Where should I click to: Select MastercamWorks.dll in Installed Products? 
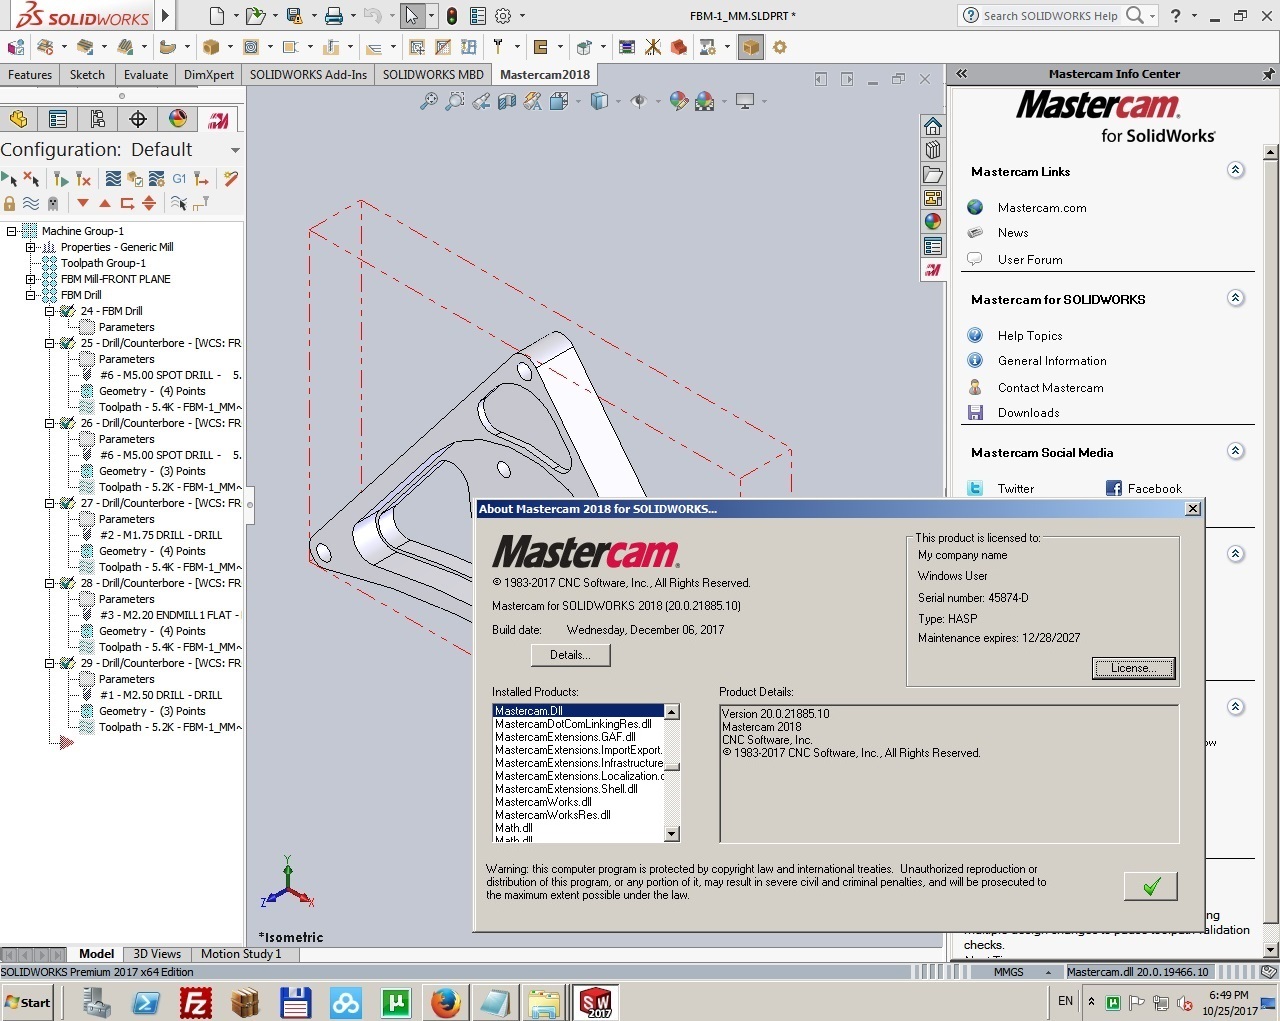[x=543, y=802]
